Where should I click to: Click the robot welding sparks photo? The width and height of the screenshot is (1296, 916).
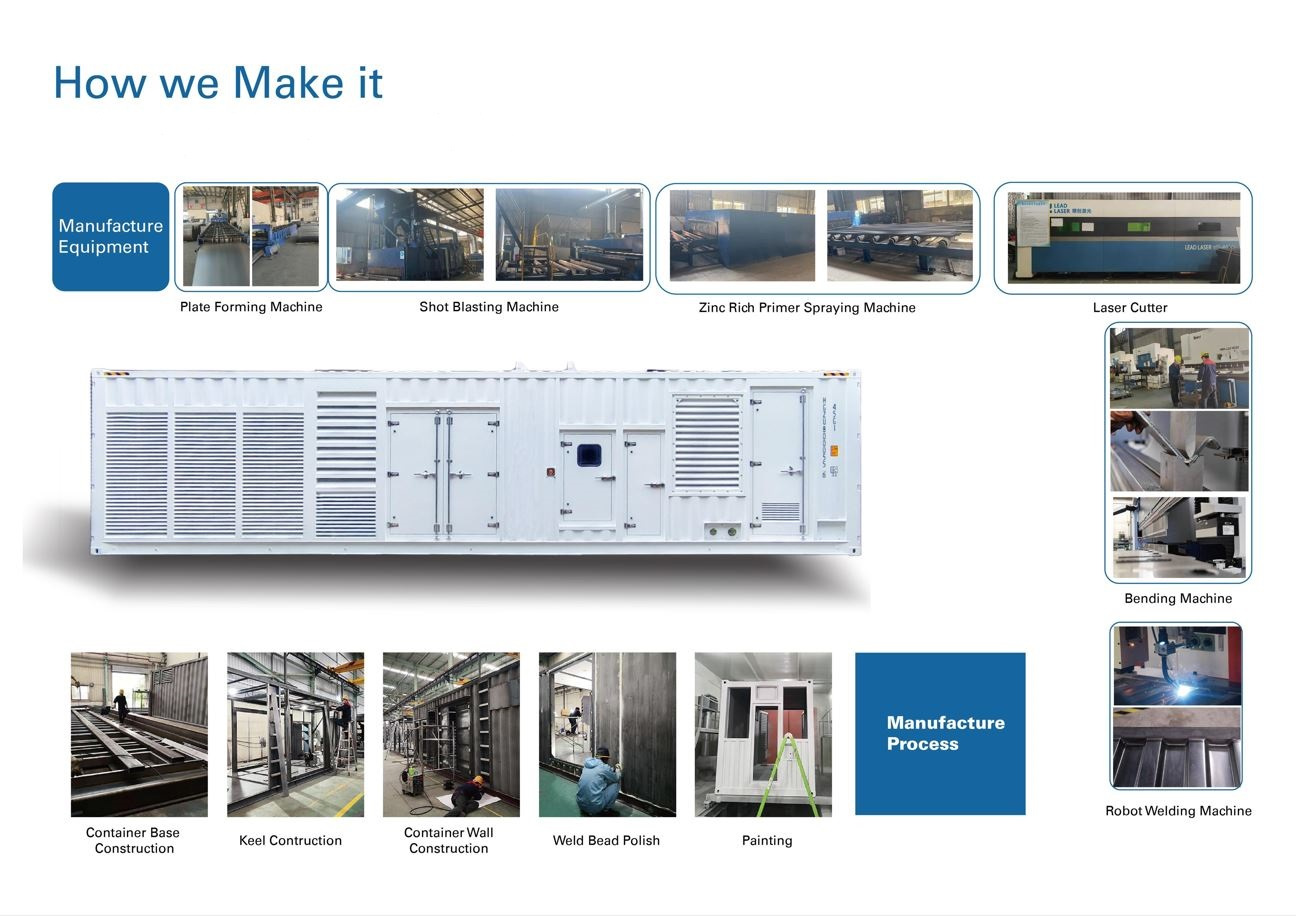click(x=1177, y=666)
